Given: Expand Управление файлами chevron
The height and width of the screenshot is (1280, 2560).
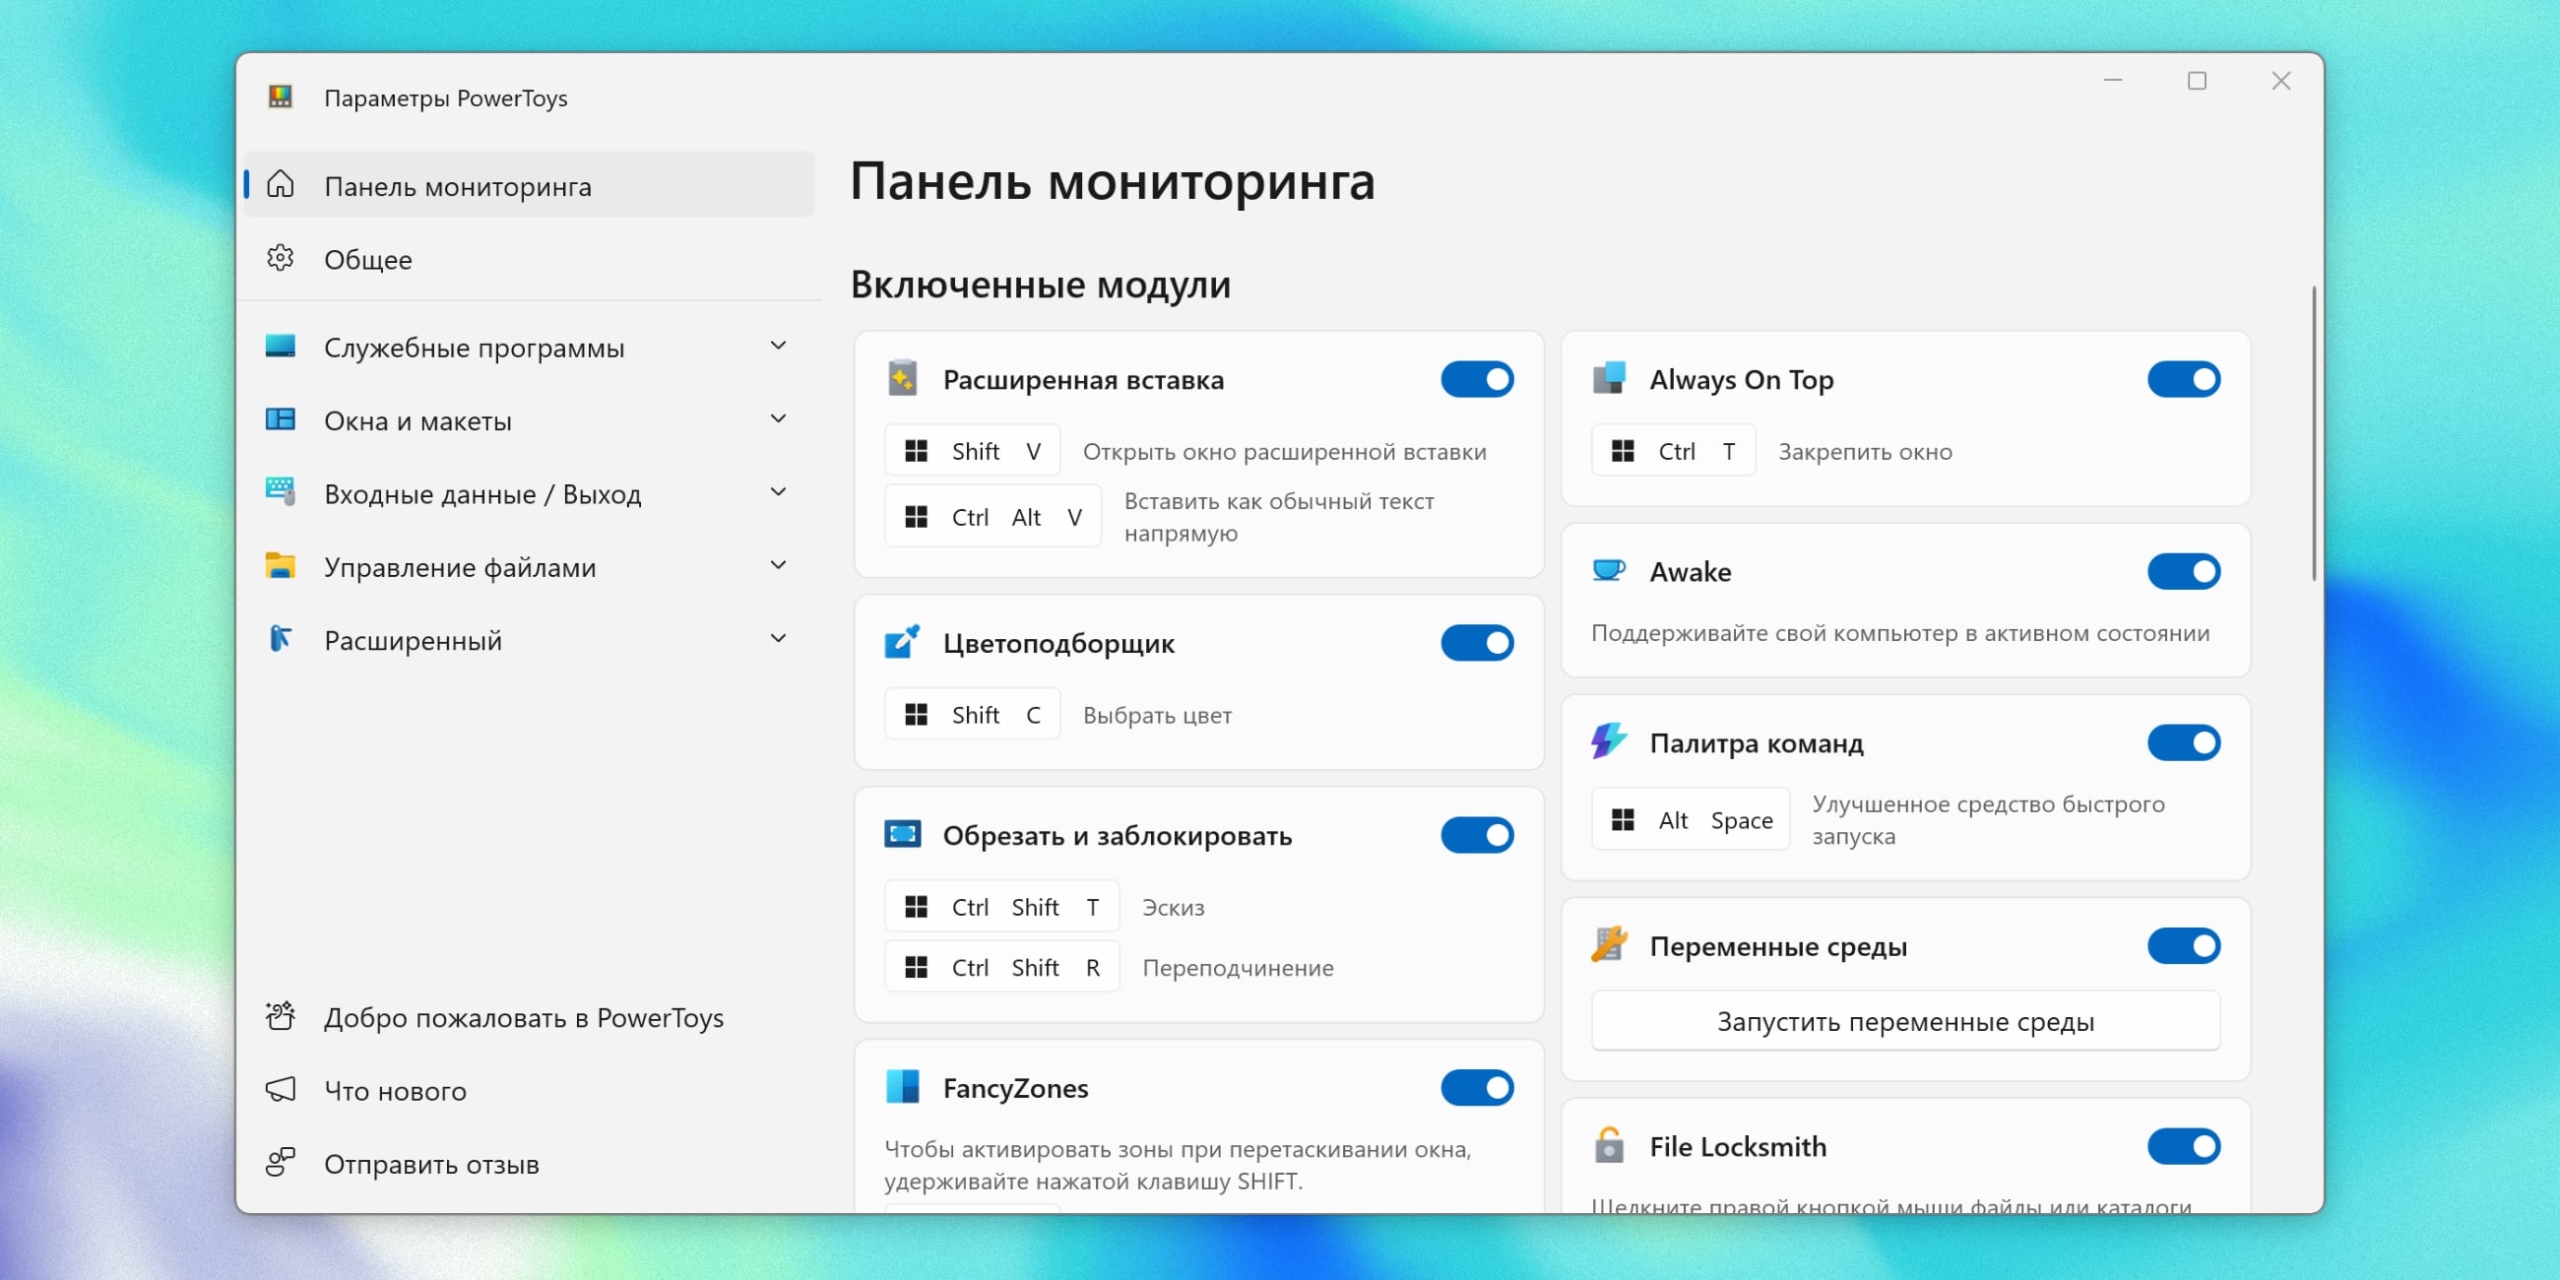Looking at the screenshot, I should click(x=778, y=565).
